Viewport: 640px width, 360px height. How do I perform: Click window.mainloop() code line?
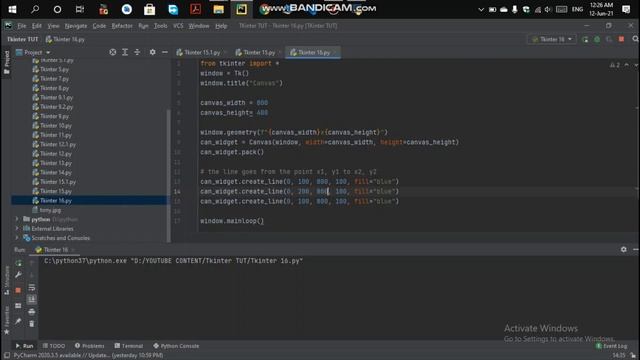[x=232, y=221]
